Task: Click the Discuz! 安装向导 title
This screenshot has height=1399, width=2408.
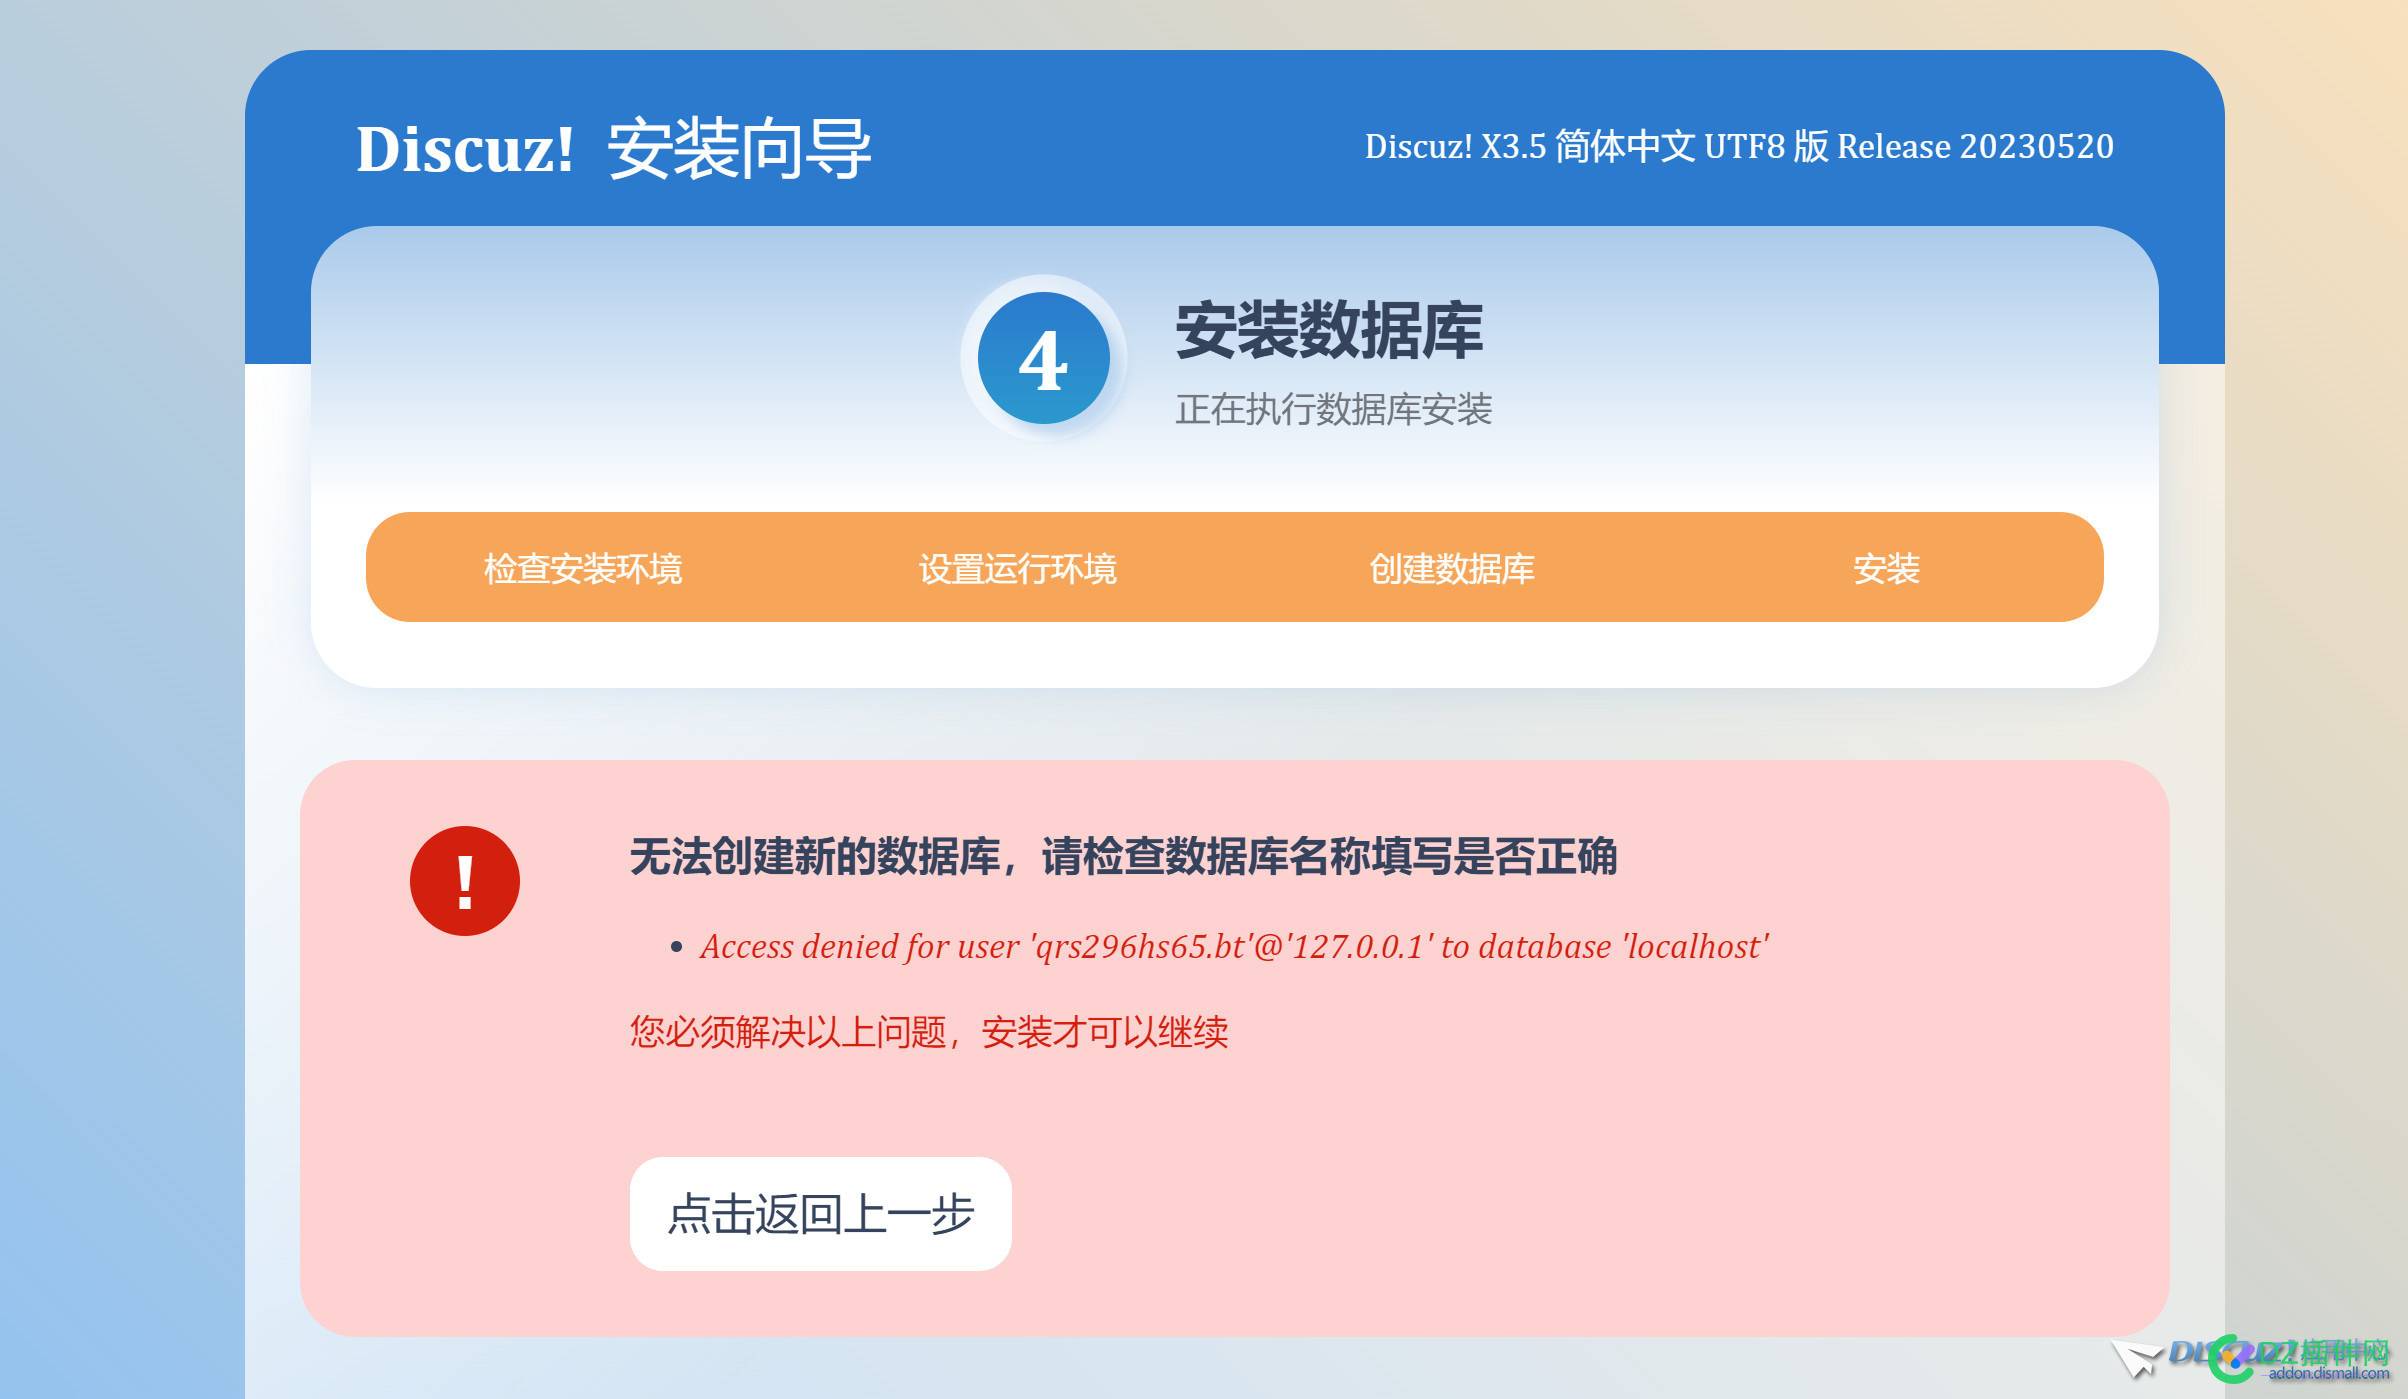Action: (x=614, y=149)
